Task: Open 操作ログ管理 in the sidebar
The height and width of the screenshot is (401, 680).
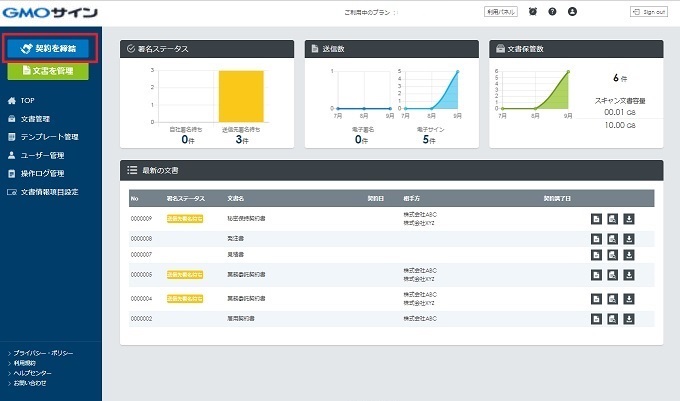Action: (42, 173)
